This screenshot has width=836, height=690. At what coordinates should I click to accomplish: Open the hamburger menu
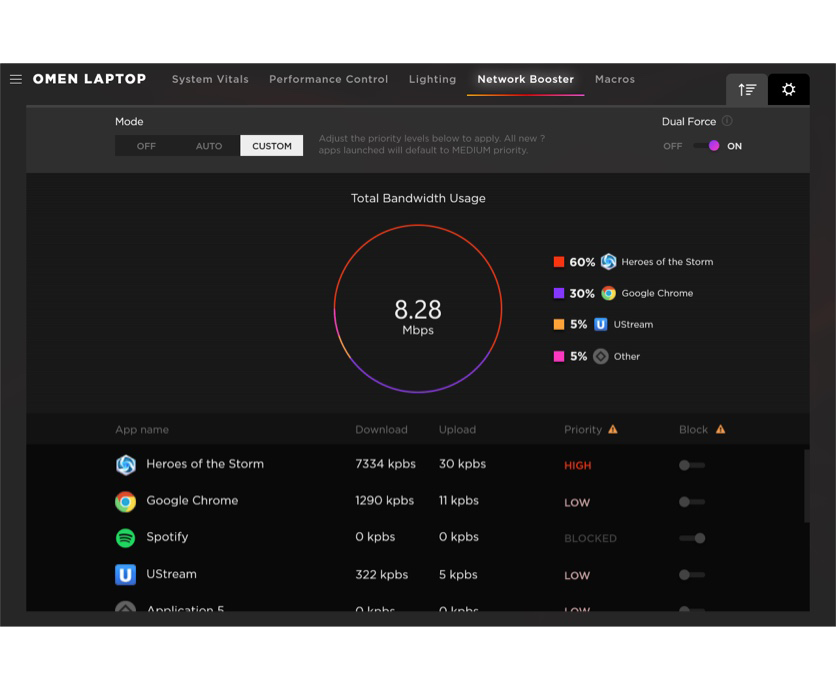click(x=16, y=79)
